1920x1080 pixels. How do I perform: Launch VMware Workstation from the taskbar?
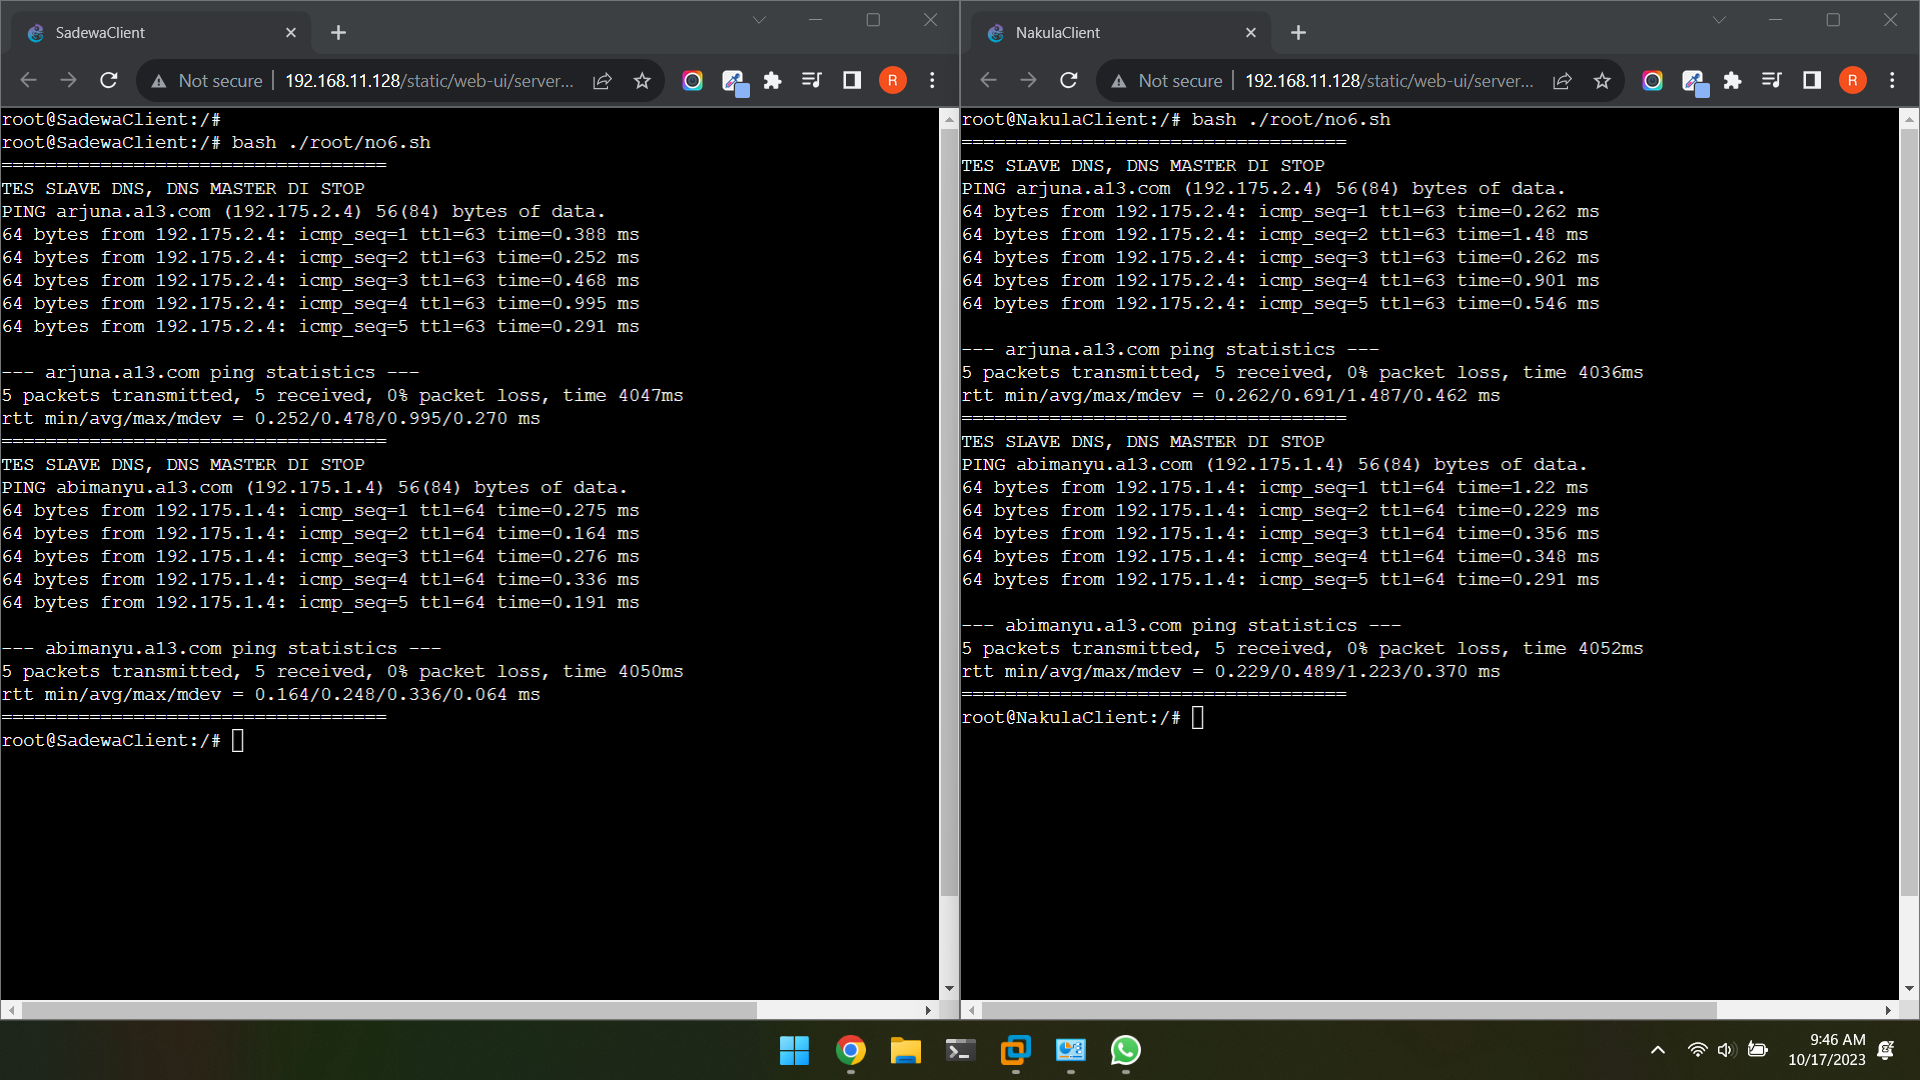1015,1051
